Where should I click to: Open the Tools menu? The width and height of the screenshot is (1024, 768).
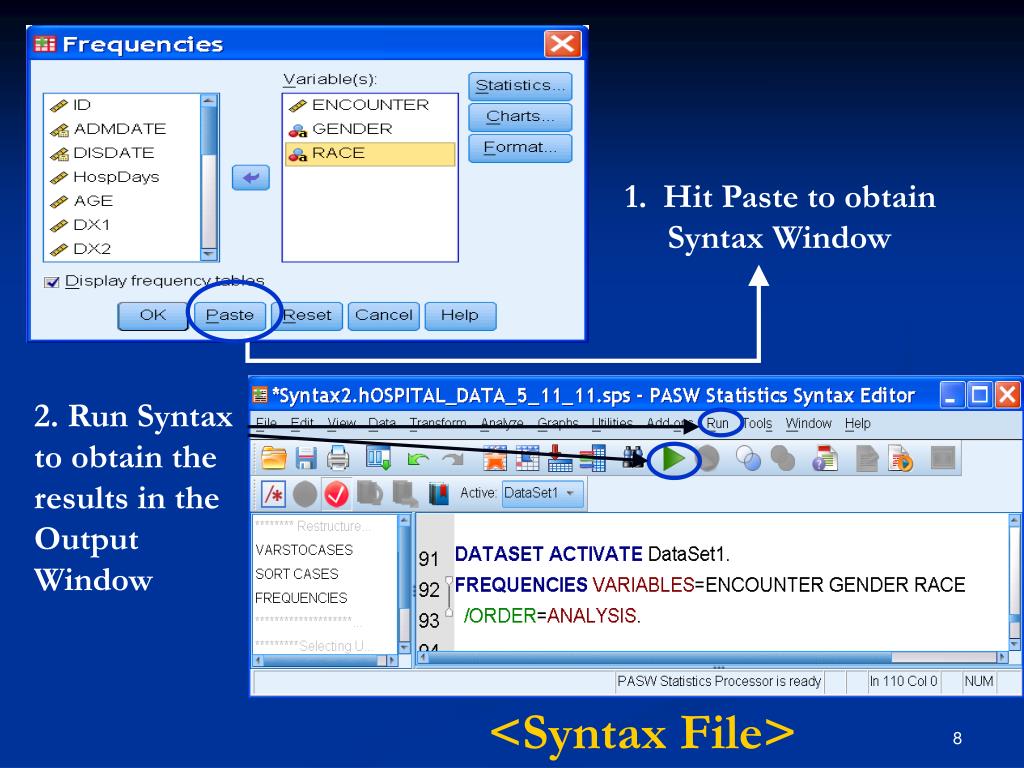pos(758,423)
